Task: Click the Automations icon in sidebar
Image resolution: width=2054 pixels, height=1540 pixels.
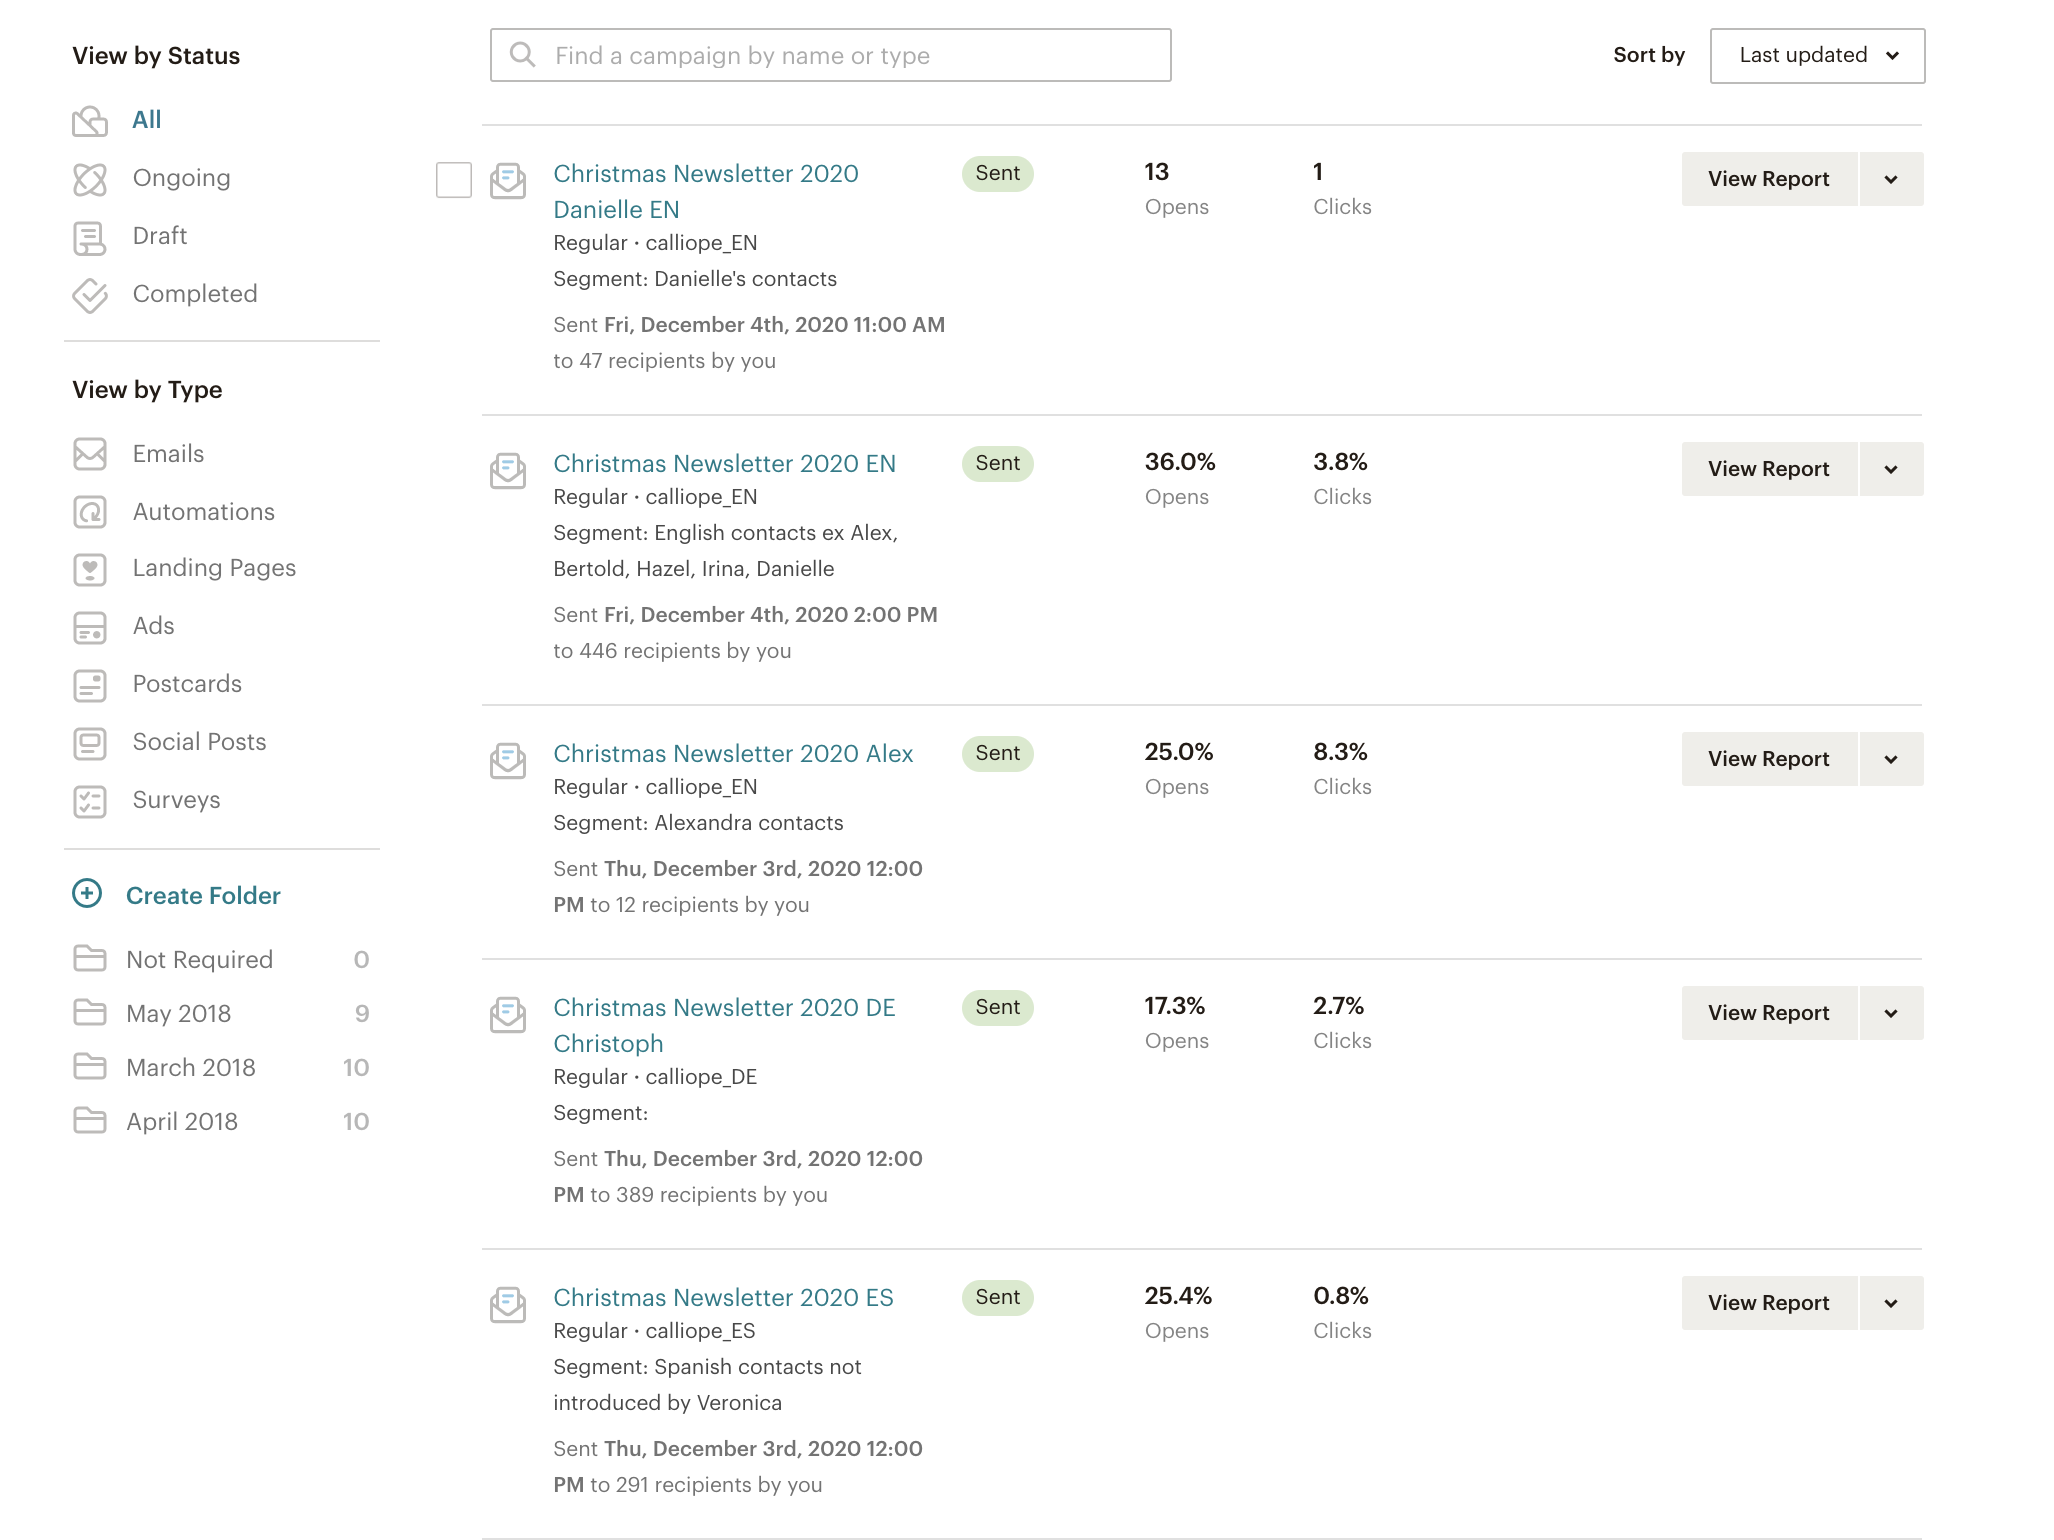Action: [90, 512]
